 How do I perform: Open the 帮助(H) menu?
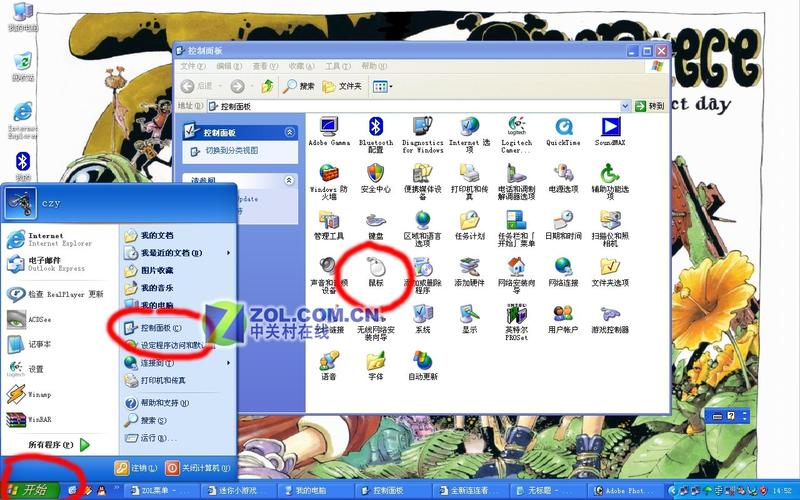[x=374, y=66]
